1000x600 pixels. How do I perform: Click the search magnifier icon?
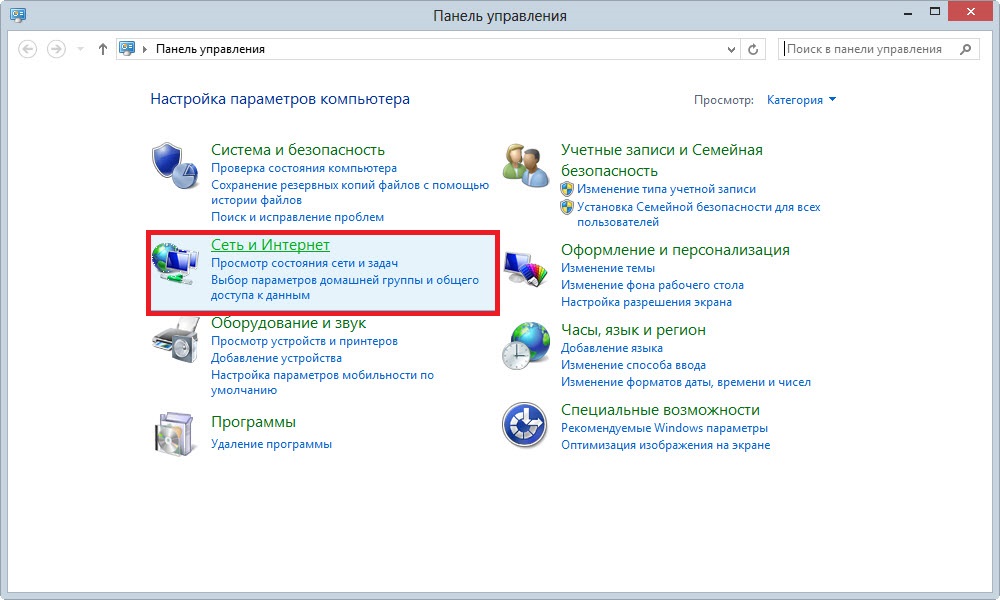966,49
